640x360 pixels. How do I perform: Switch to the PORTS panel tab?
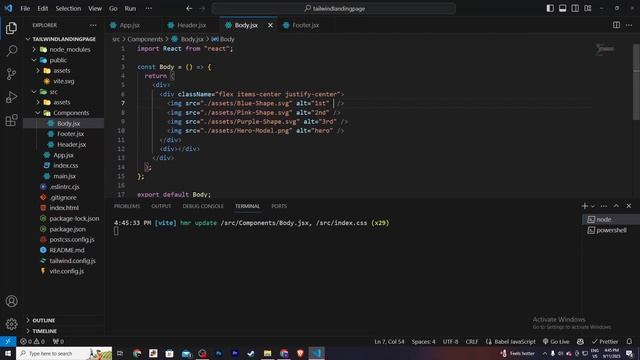[279, 206]
